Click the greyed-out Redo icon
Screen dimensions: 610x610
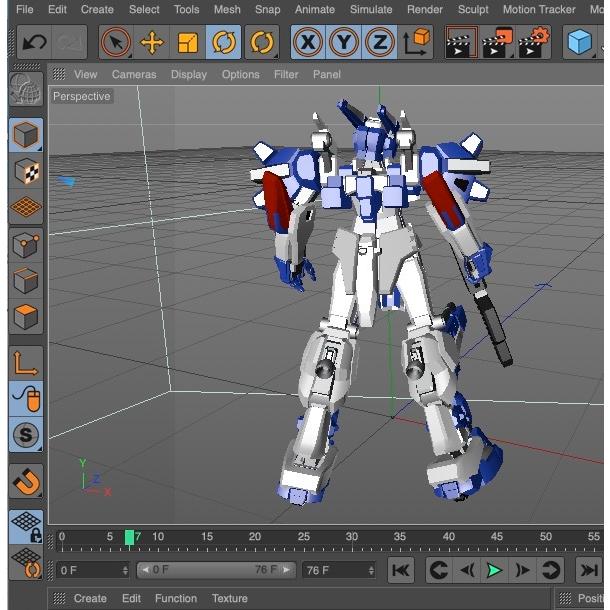click(70, 42)
